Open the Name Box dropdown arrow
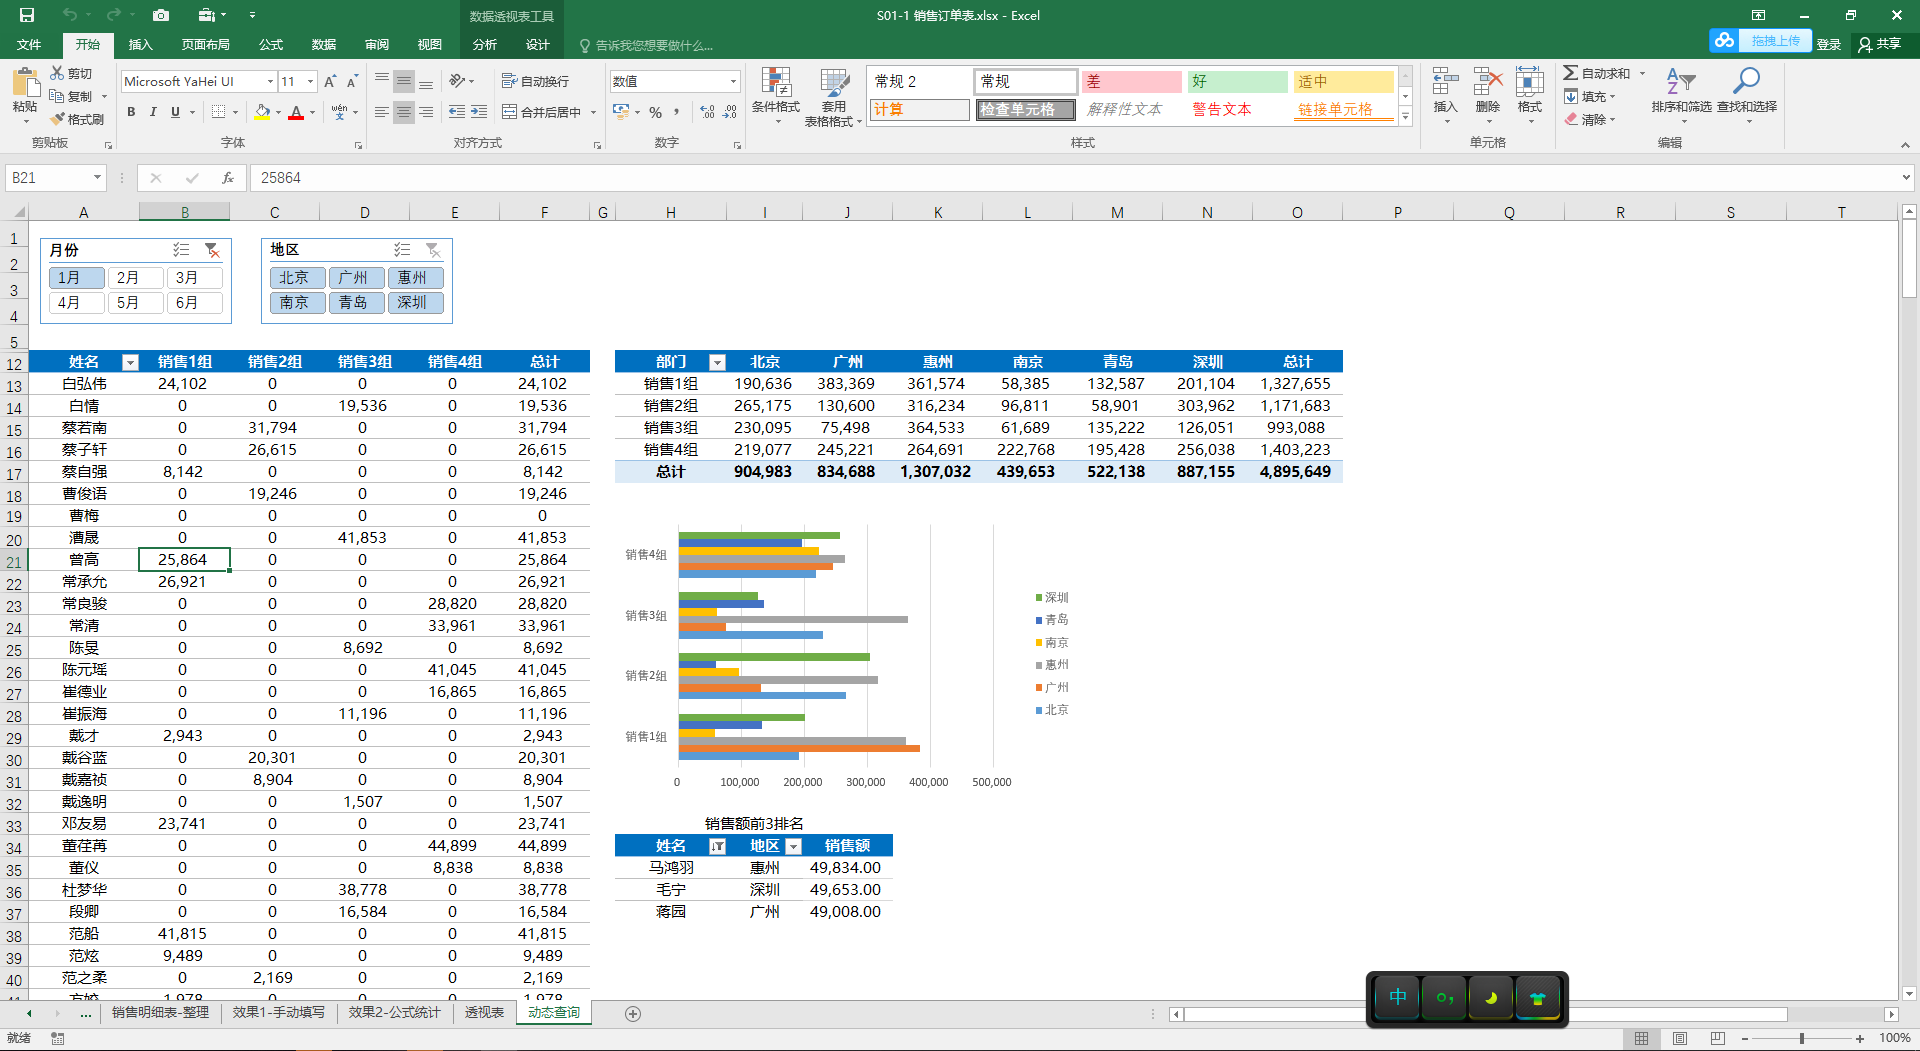Screen dimensions: 1920x1051 [x=97, y=178]
